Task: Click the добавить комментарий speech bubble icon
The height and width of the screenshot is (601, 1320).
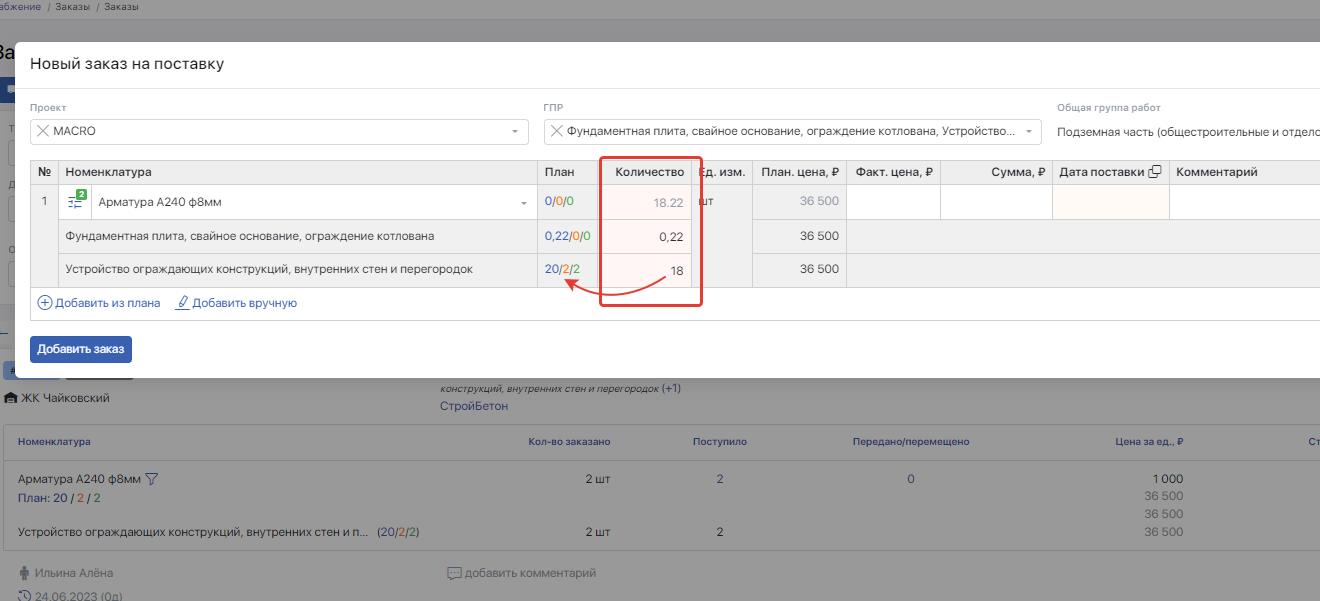Action: pyautogui.click(x=454, y=573)
